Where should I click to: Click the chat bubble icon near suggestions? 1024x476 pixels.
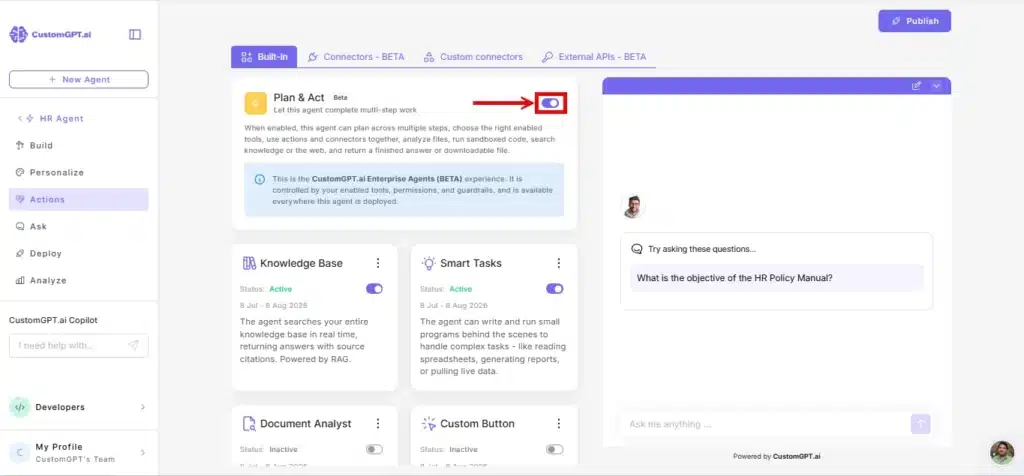click(x=637, y=249)
